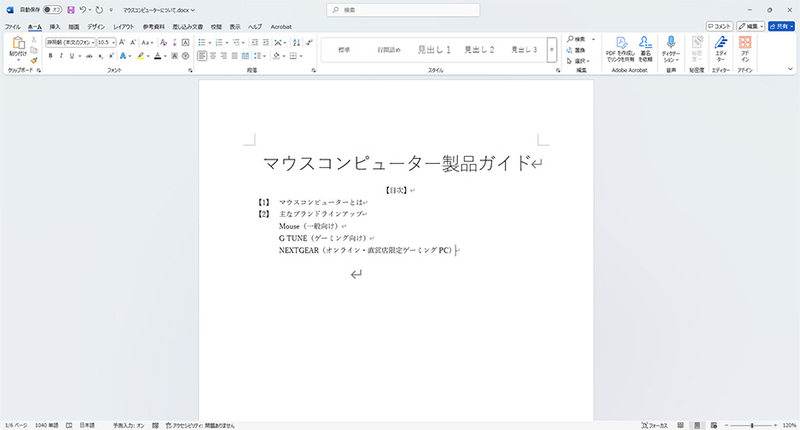Switch to the Layout (レイアウト) tab
The image size is (800, 430).
point(123,27)
